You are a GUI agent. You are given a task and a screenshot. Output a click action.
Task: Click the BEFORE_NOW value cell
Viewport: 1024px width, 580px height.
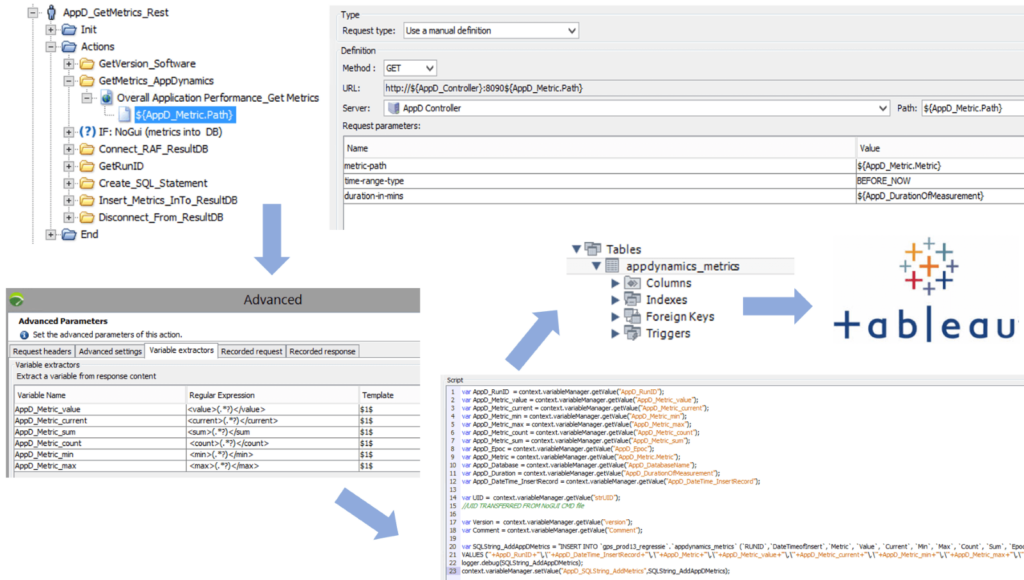click(940, 181)
